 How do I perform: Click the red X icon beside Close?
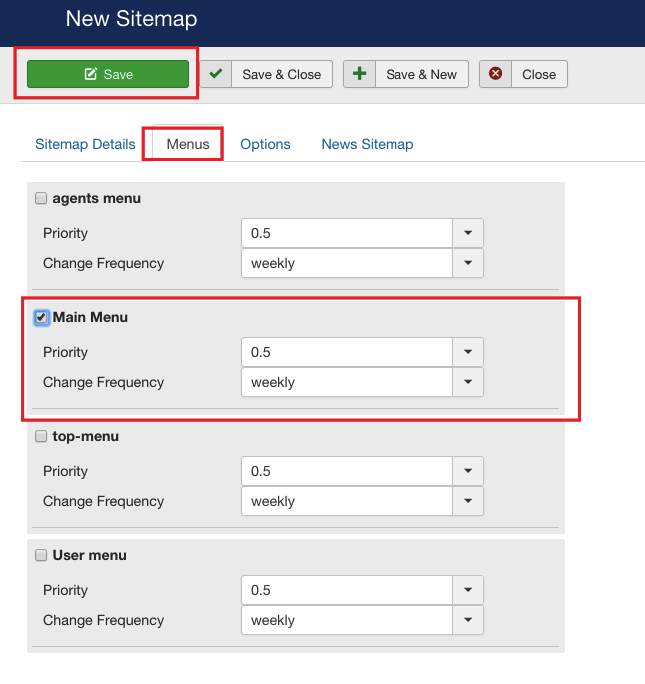495,74
